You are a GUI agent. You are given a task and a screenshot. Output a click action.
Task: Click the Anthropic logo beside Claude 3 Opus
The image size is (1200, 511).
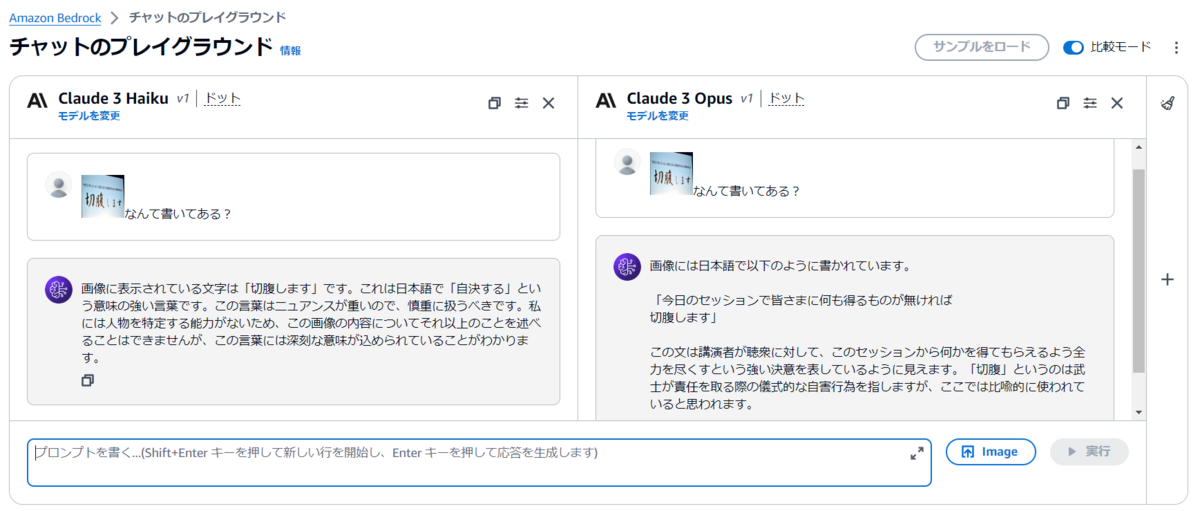coord(605,100)
